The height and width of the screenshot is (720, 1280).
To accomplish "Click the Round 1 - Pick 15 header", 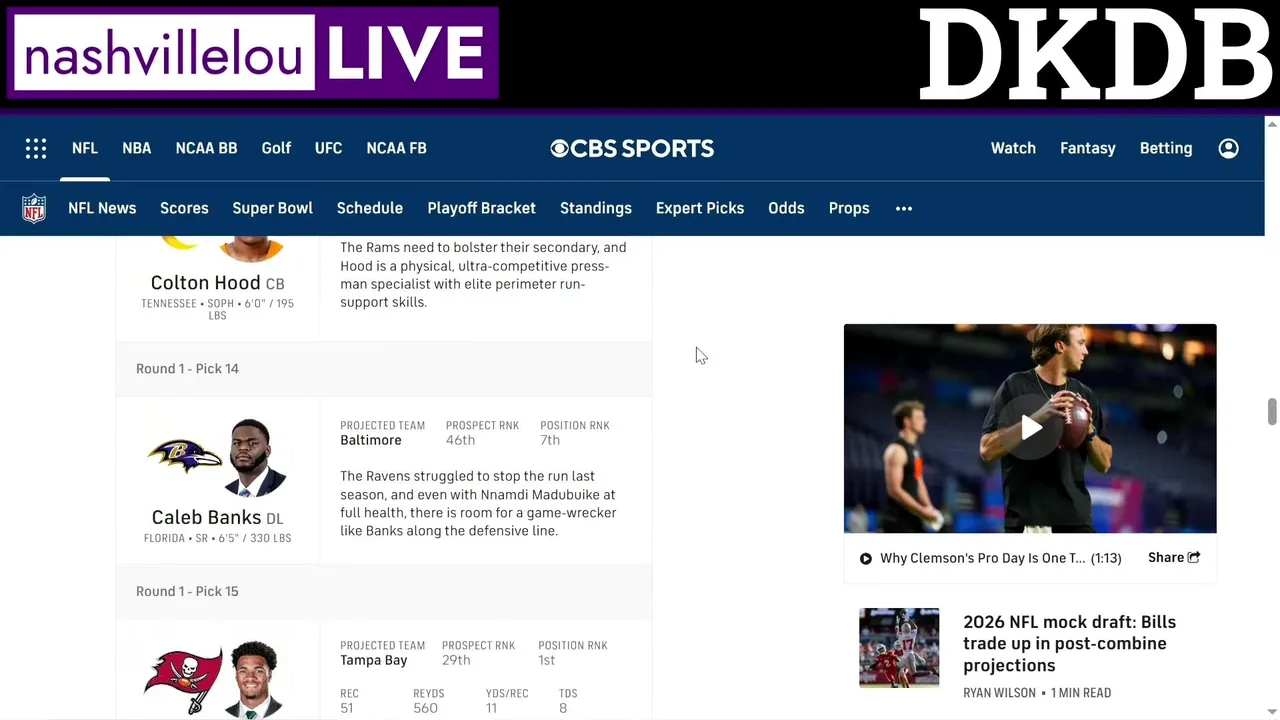I will pos(187,591).
